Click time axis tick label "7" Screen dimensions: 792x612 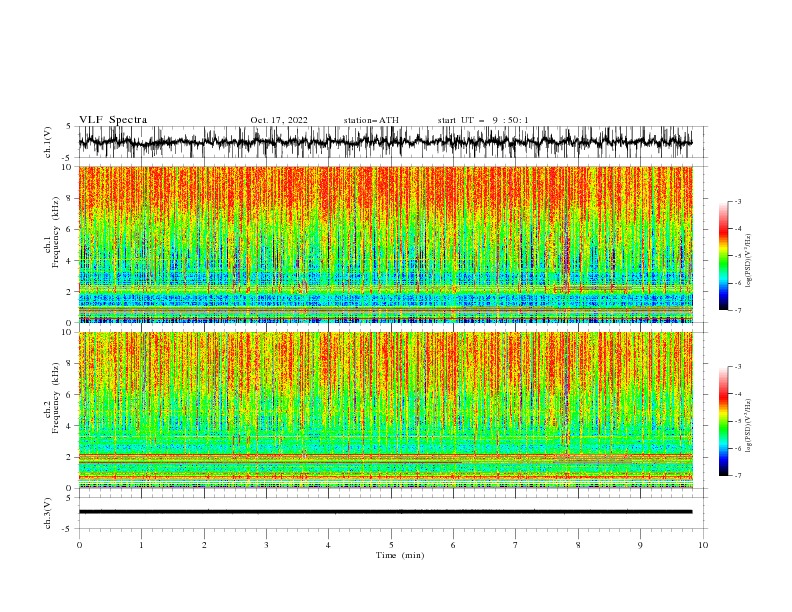pyautogui.click(x=516, y=545)
